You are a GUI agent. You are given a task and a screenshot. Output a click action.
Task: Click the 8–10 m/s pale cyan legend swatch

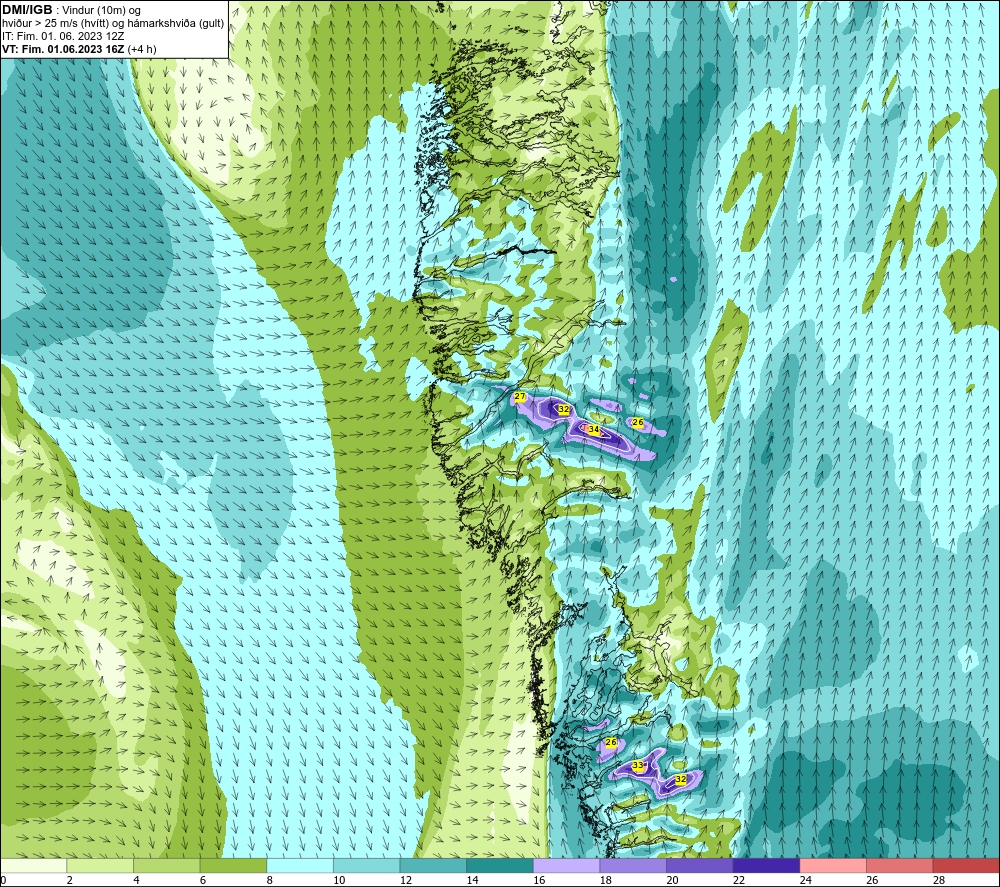coord(300,865)
